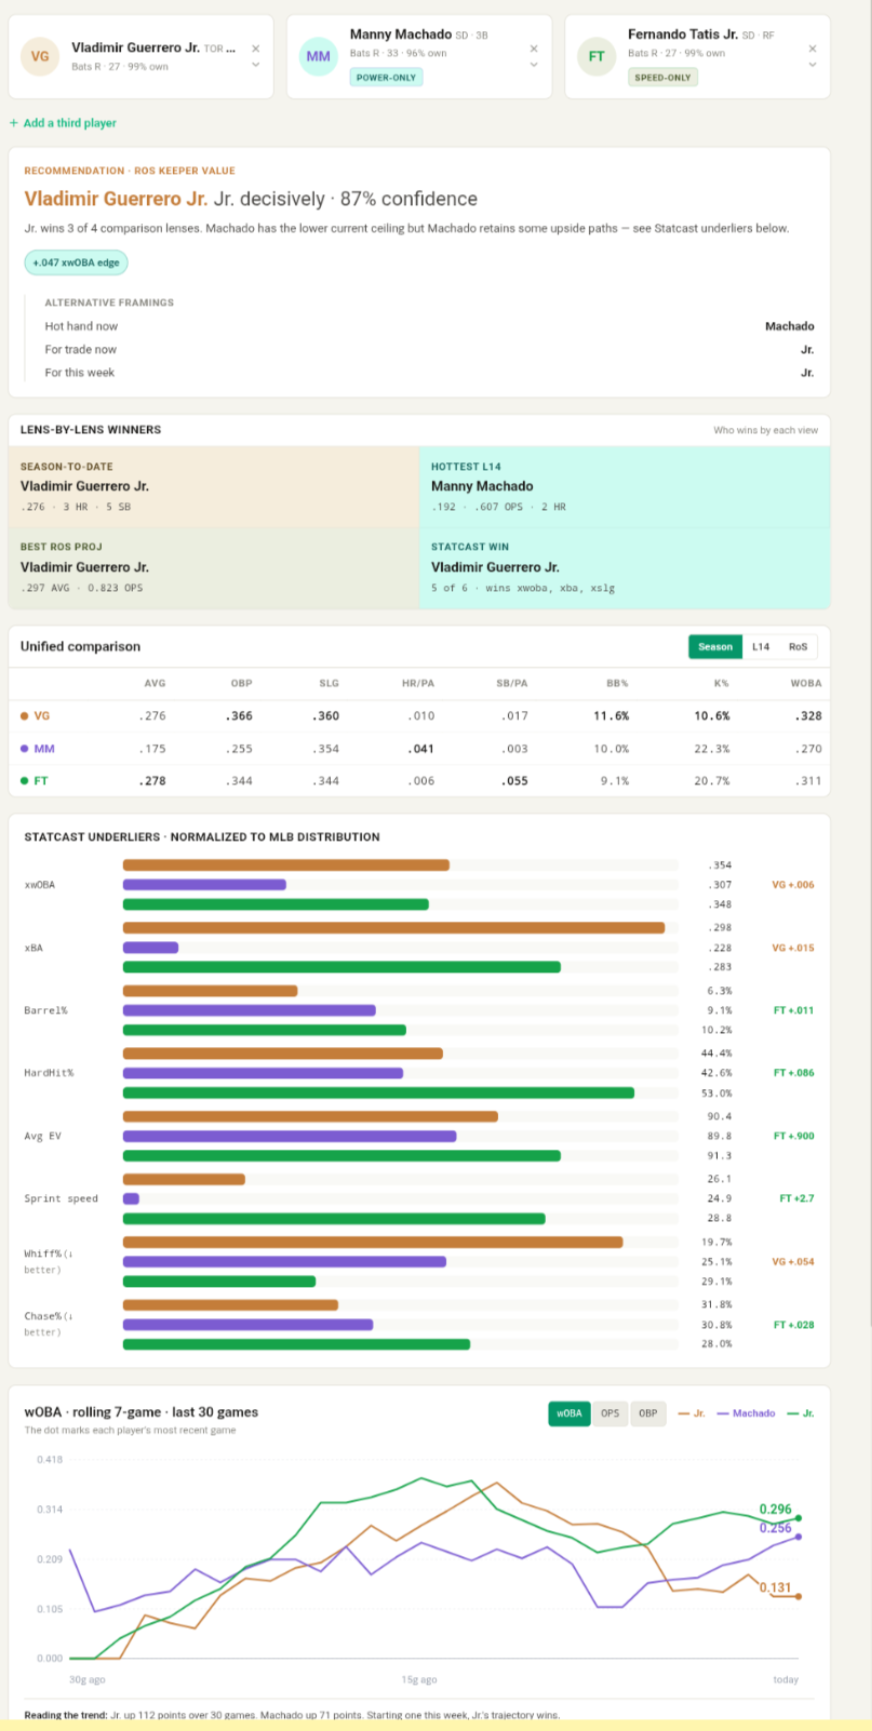Remove Vladimir Guerrero Jr. player card
This screenshot has height=1731, width=872.
[x=256, y=48]
